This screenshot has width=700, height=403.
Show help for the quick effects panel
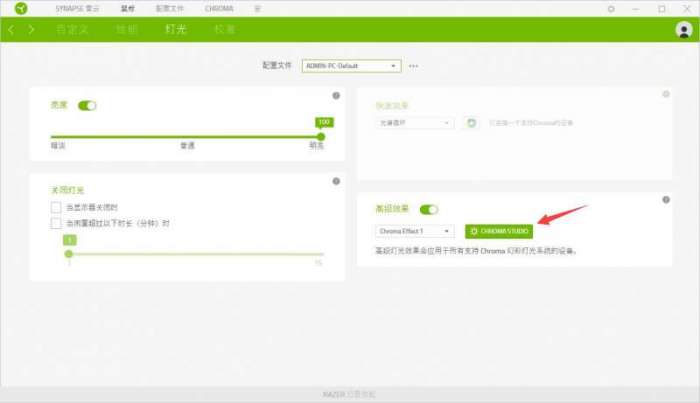pos(666,94)
